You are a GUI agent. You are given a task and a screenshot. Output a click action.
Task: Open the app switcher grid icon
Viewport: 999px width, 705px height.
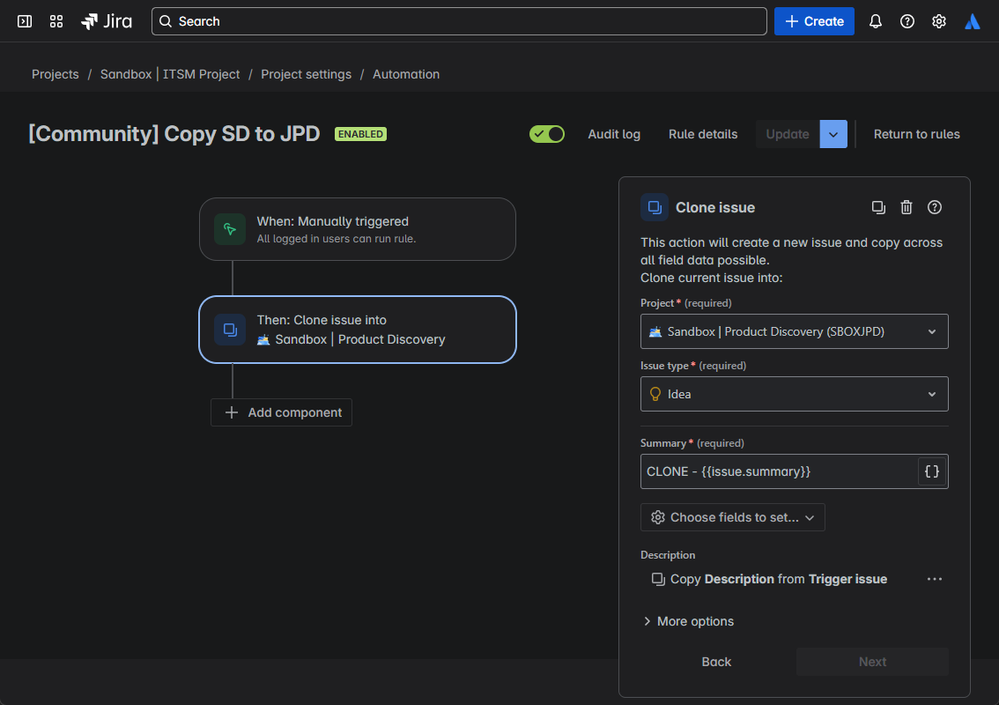56,21
